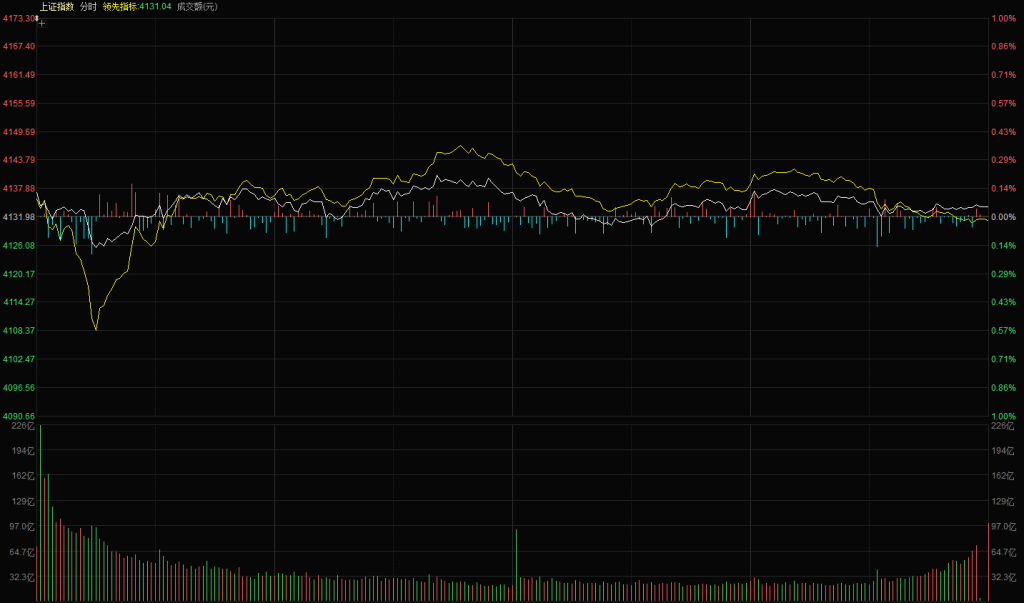Click the 4131.98 baseline price label
This screenshot has width=1024, height=603.
[18, 217]
